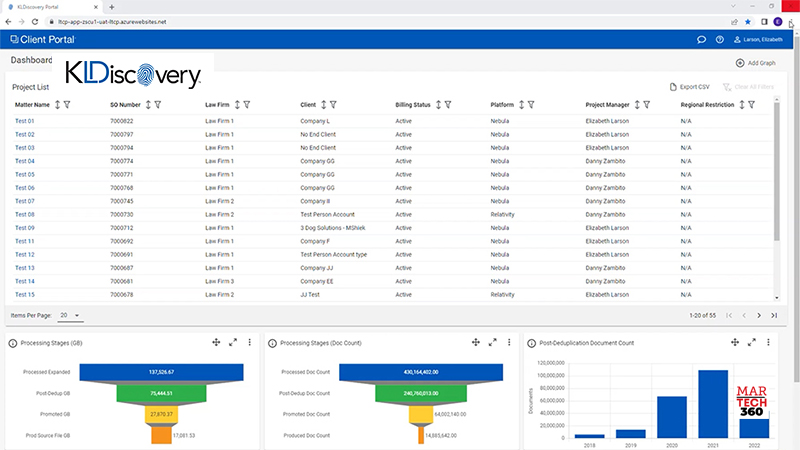
Task: Click the browser address bar URL
Action: (x=112, y=22)
